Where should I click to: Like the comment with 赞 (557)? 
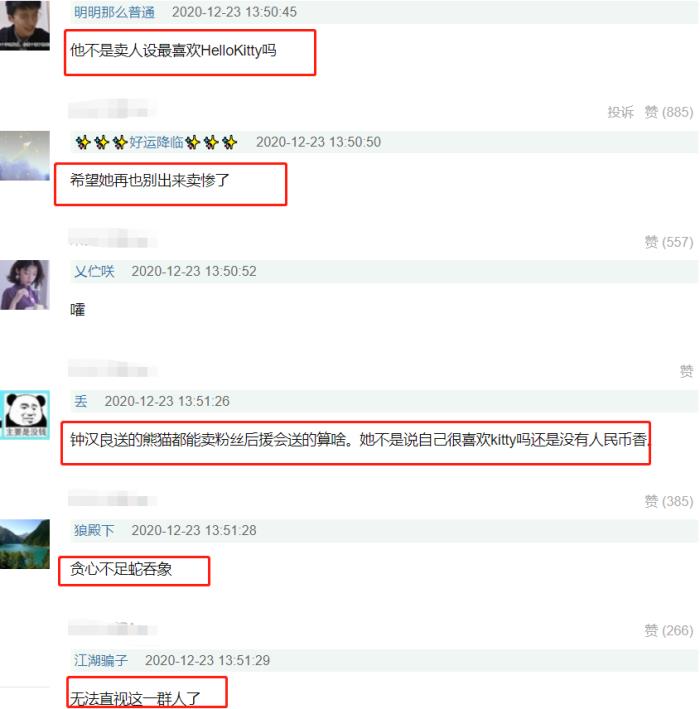(669, 242)
